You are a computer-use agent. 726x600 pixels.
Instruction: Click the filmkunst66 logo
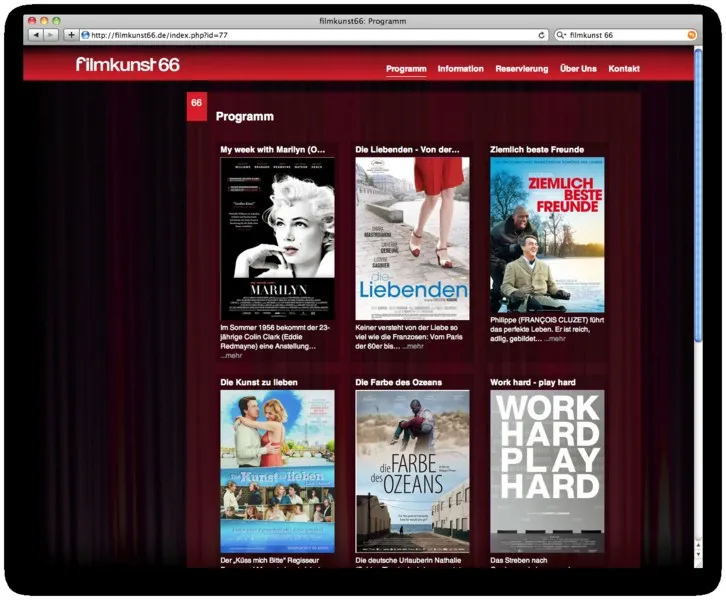127,65
